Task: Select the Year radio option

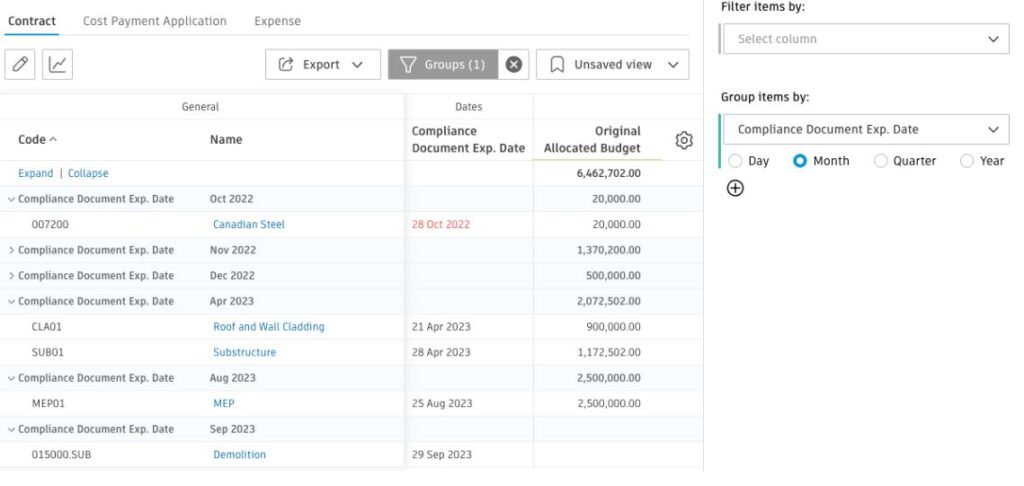Action: 967,161
